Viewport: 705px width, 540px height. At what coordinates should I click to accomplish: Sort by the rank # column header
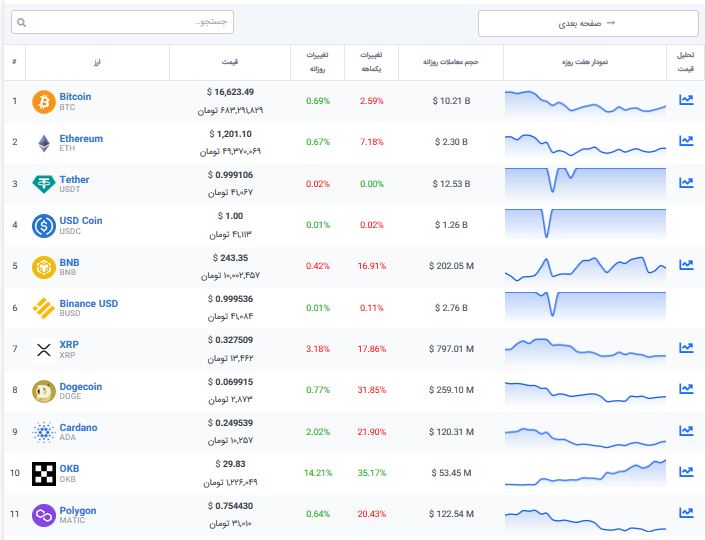(14, 62)
